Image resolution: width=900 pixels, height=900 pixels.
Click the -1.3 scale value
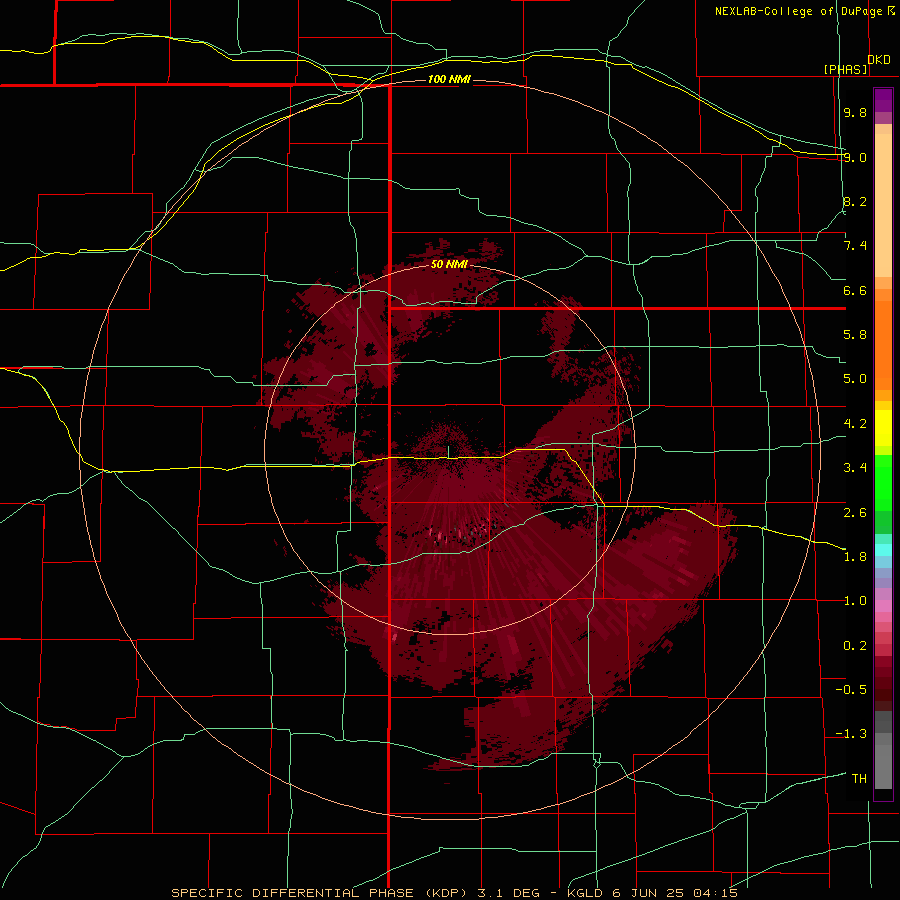pyautogui.click(x=851, y=734)
